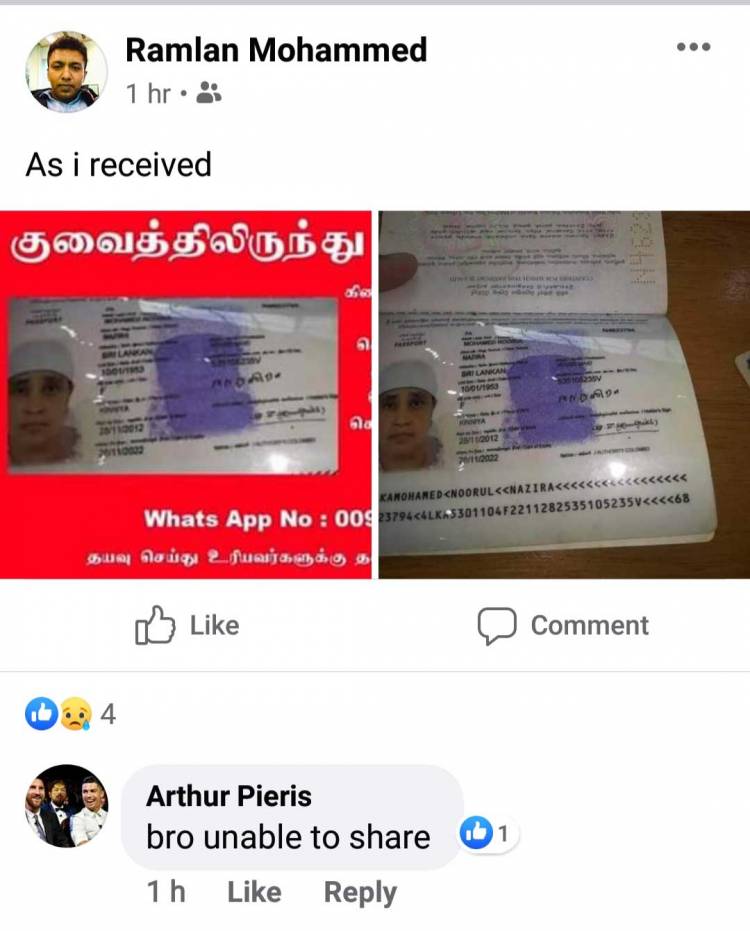
Task: Click the like badge on Arthur's comment
Action: point(489,833)
